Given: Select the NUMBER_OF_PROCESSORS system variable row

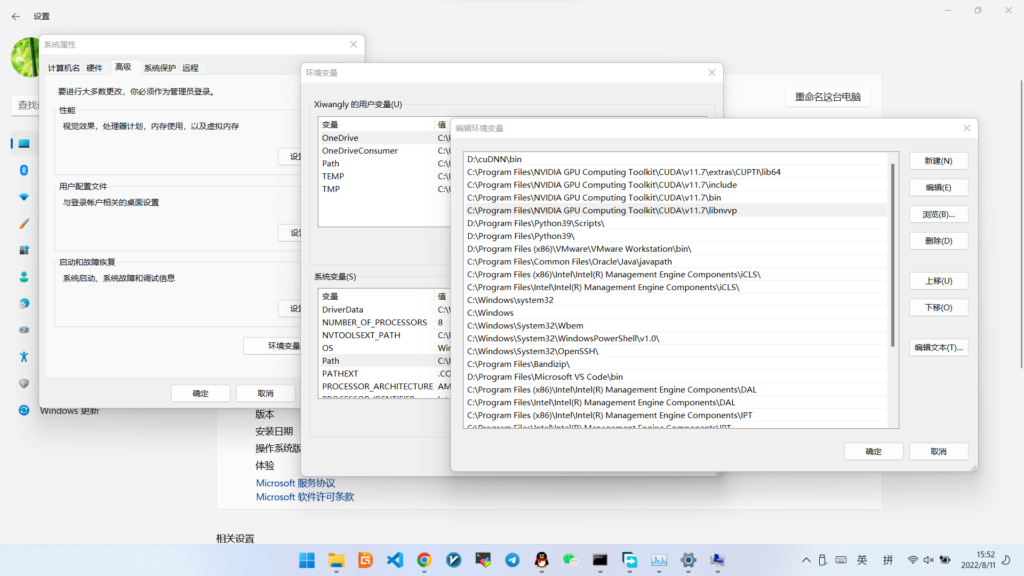Looking at the screenshot, I should pyautogui.click(x=385, y=323).
